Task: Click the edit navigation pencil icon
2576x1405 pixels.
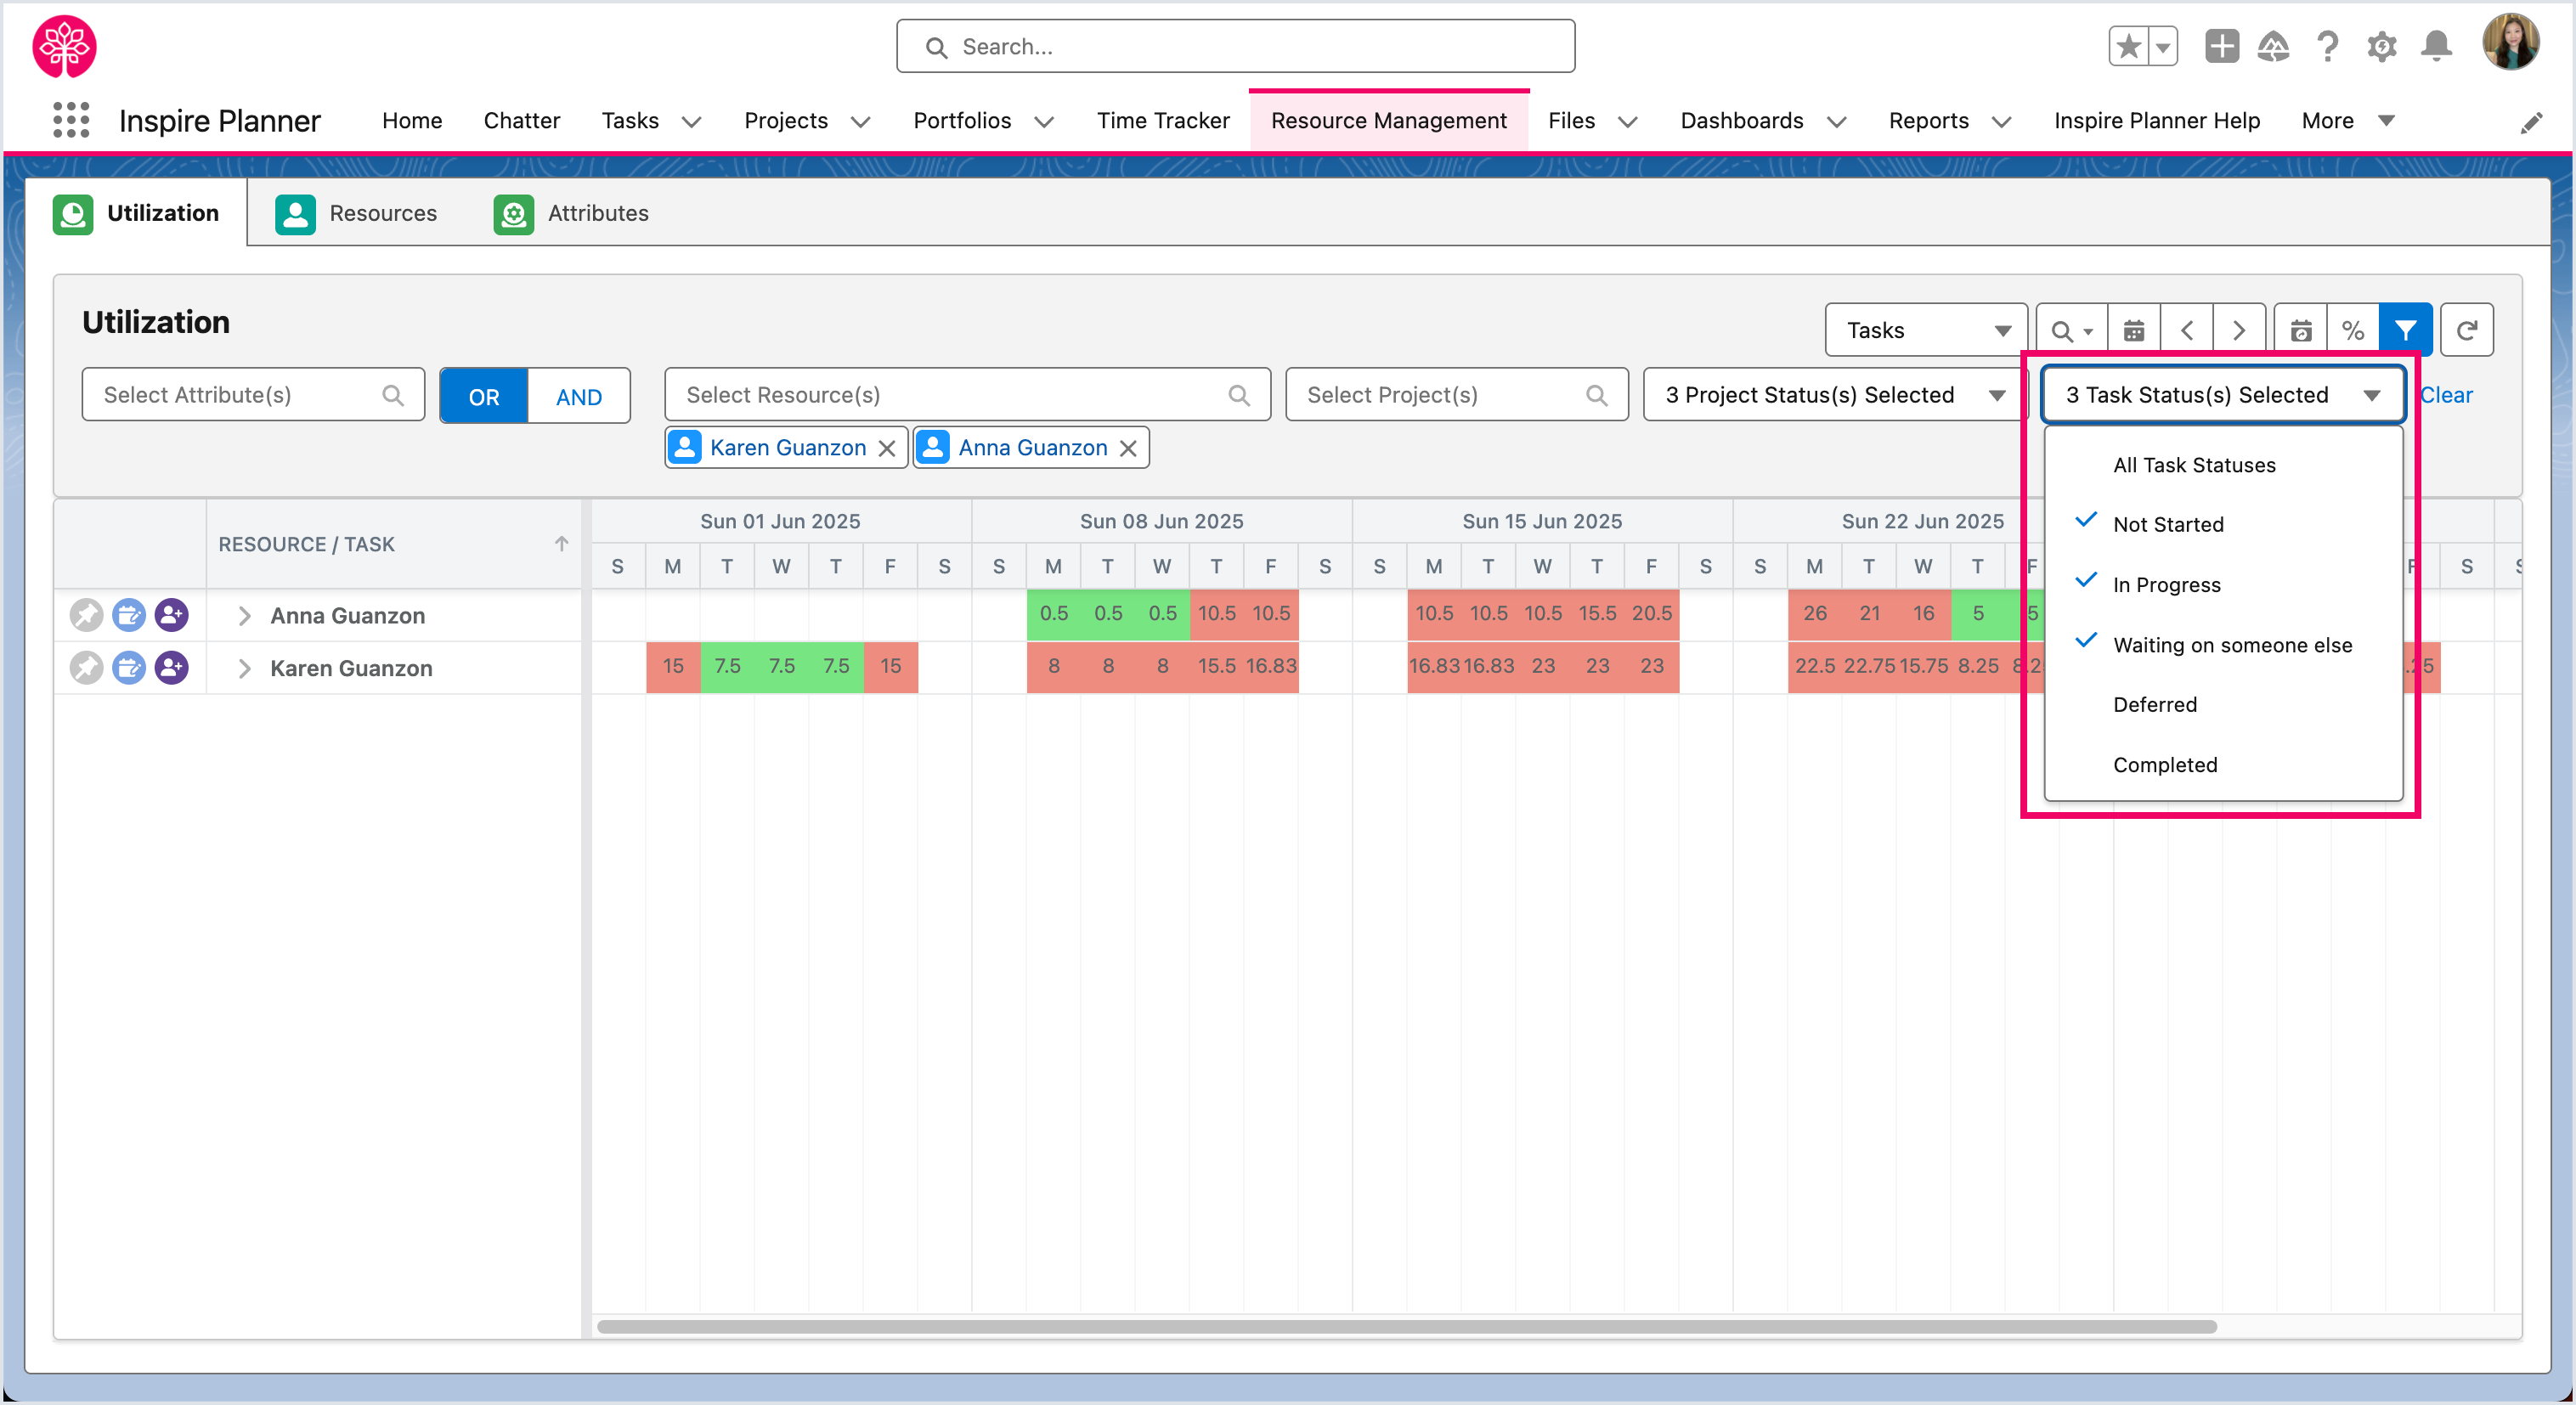Action: coord(2531,122)
